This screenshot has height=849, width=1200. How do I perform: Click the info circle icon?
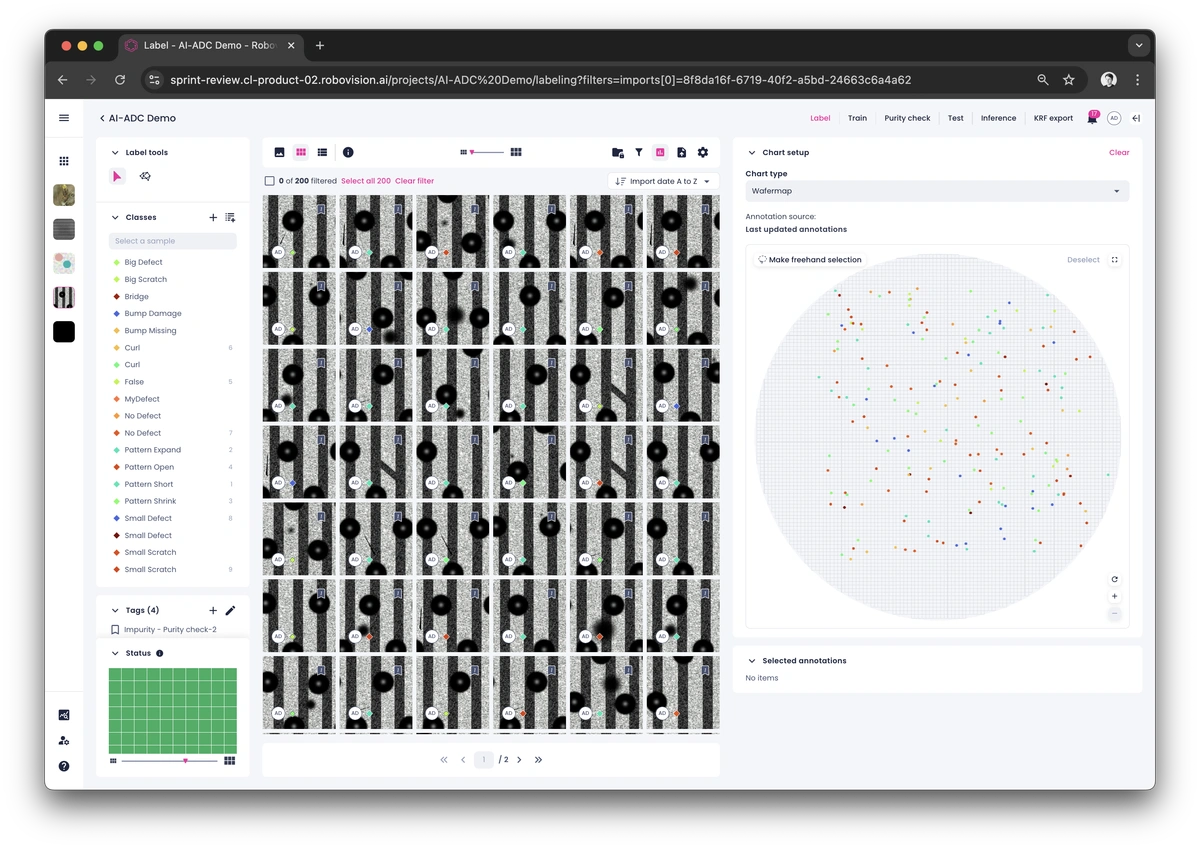(348, 152)
